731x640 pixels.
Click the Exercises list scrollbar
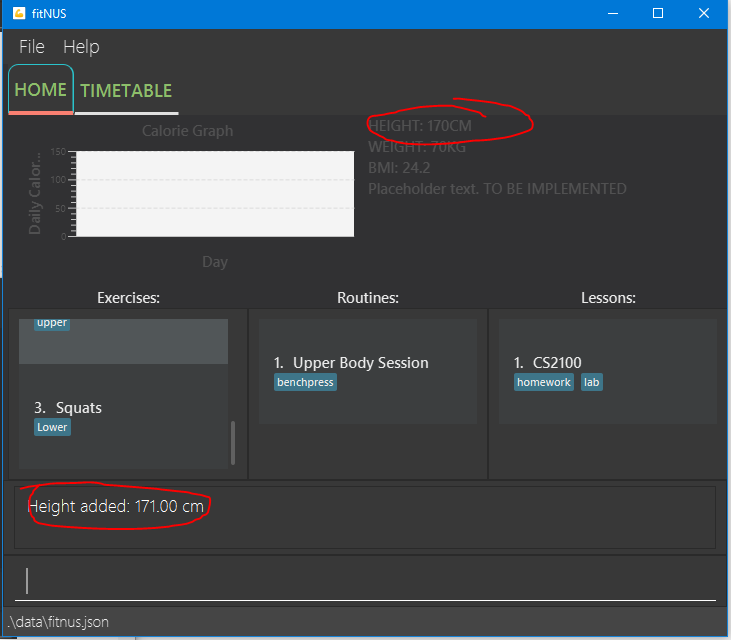coord(233,443)
